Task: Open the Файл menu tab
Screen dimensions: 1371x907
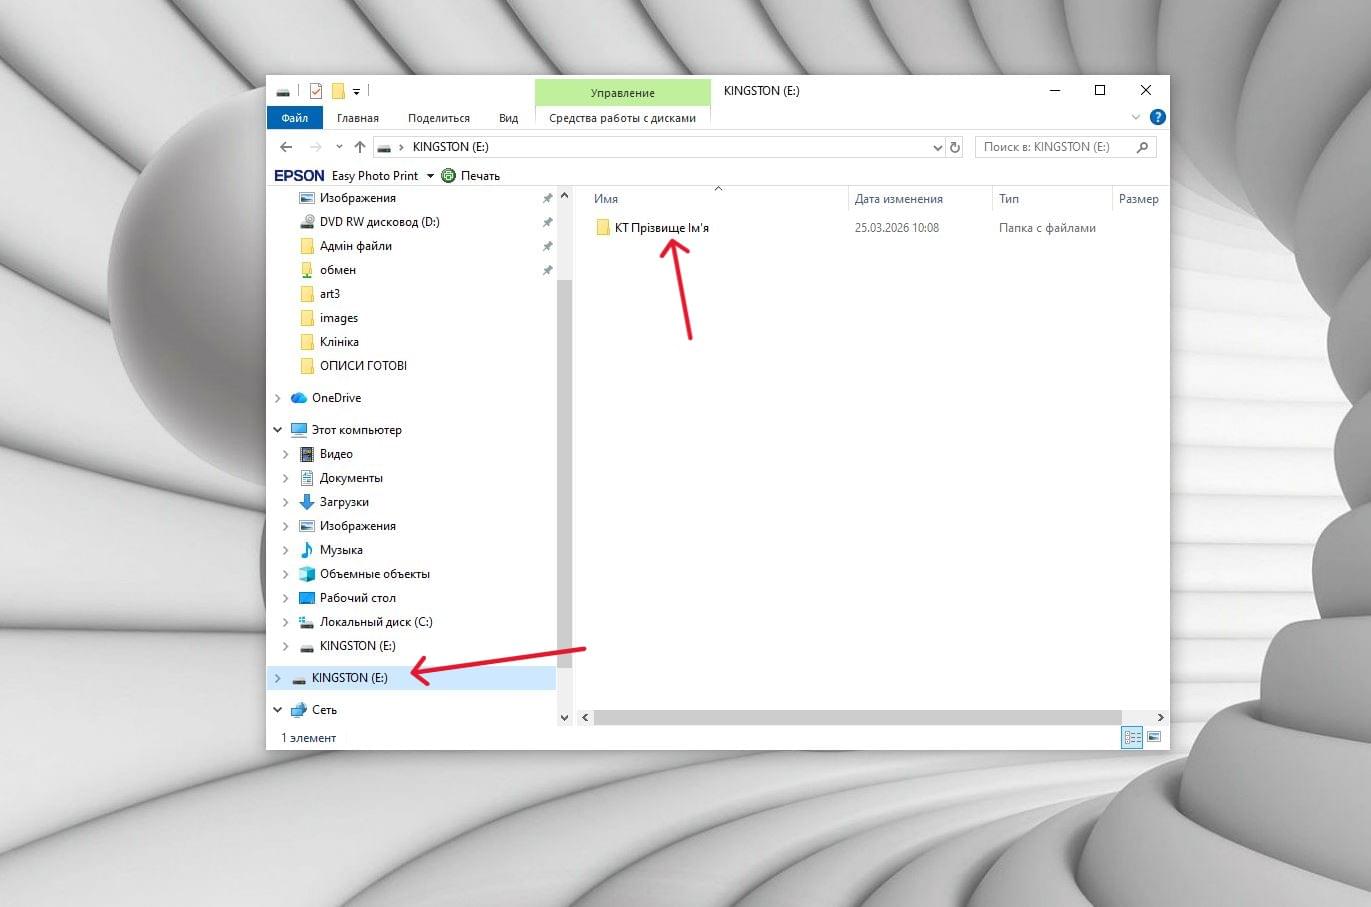Action: [295, 118]
